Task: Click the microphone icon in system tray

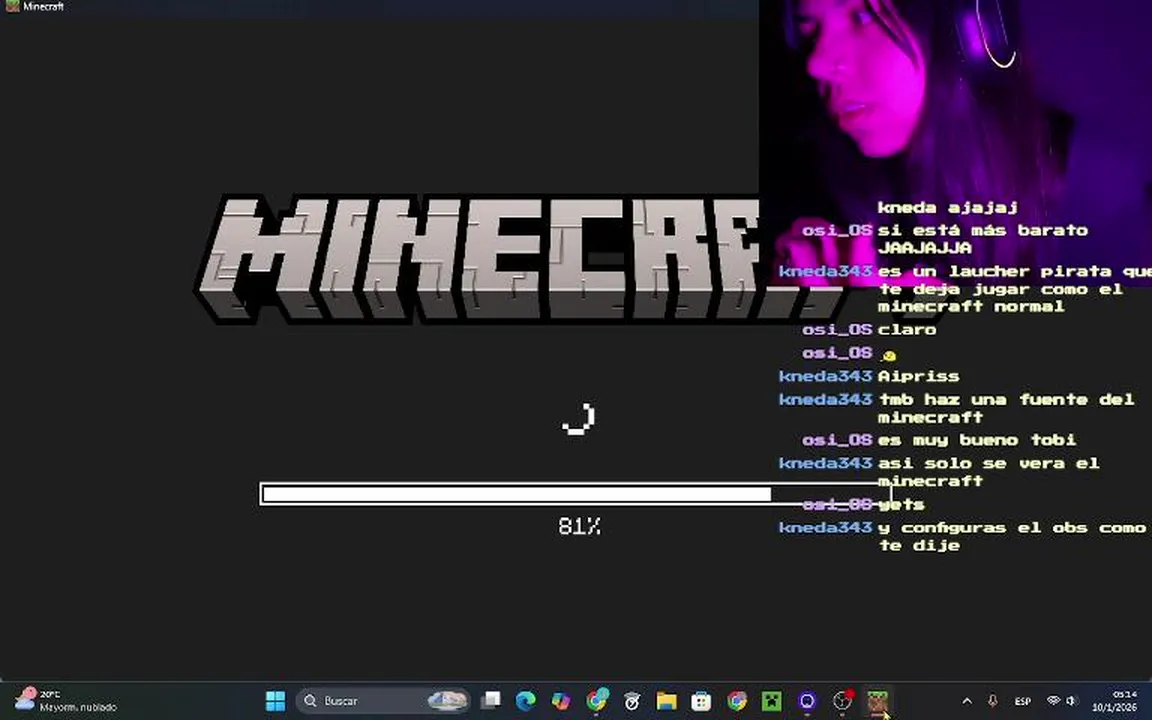Action: [993, 701]
